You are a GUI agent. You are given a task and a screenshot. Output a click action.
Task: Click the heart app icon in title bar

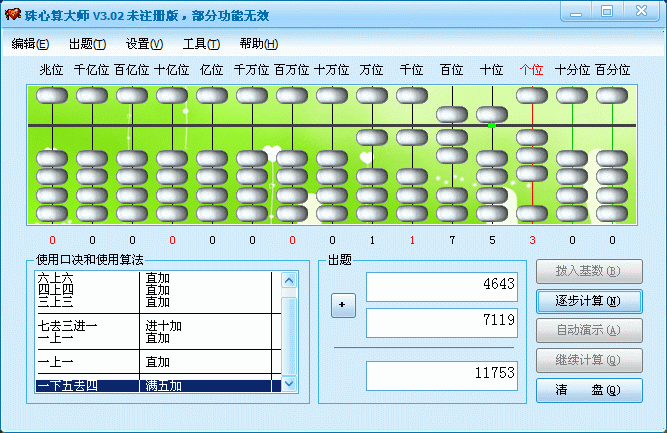12,14
